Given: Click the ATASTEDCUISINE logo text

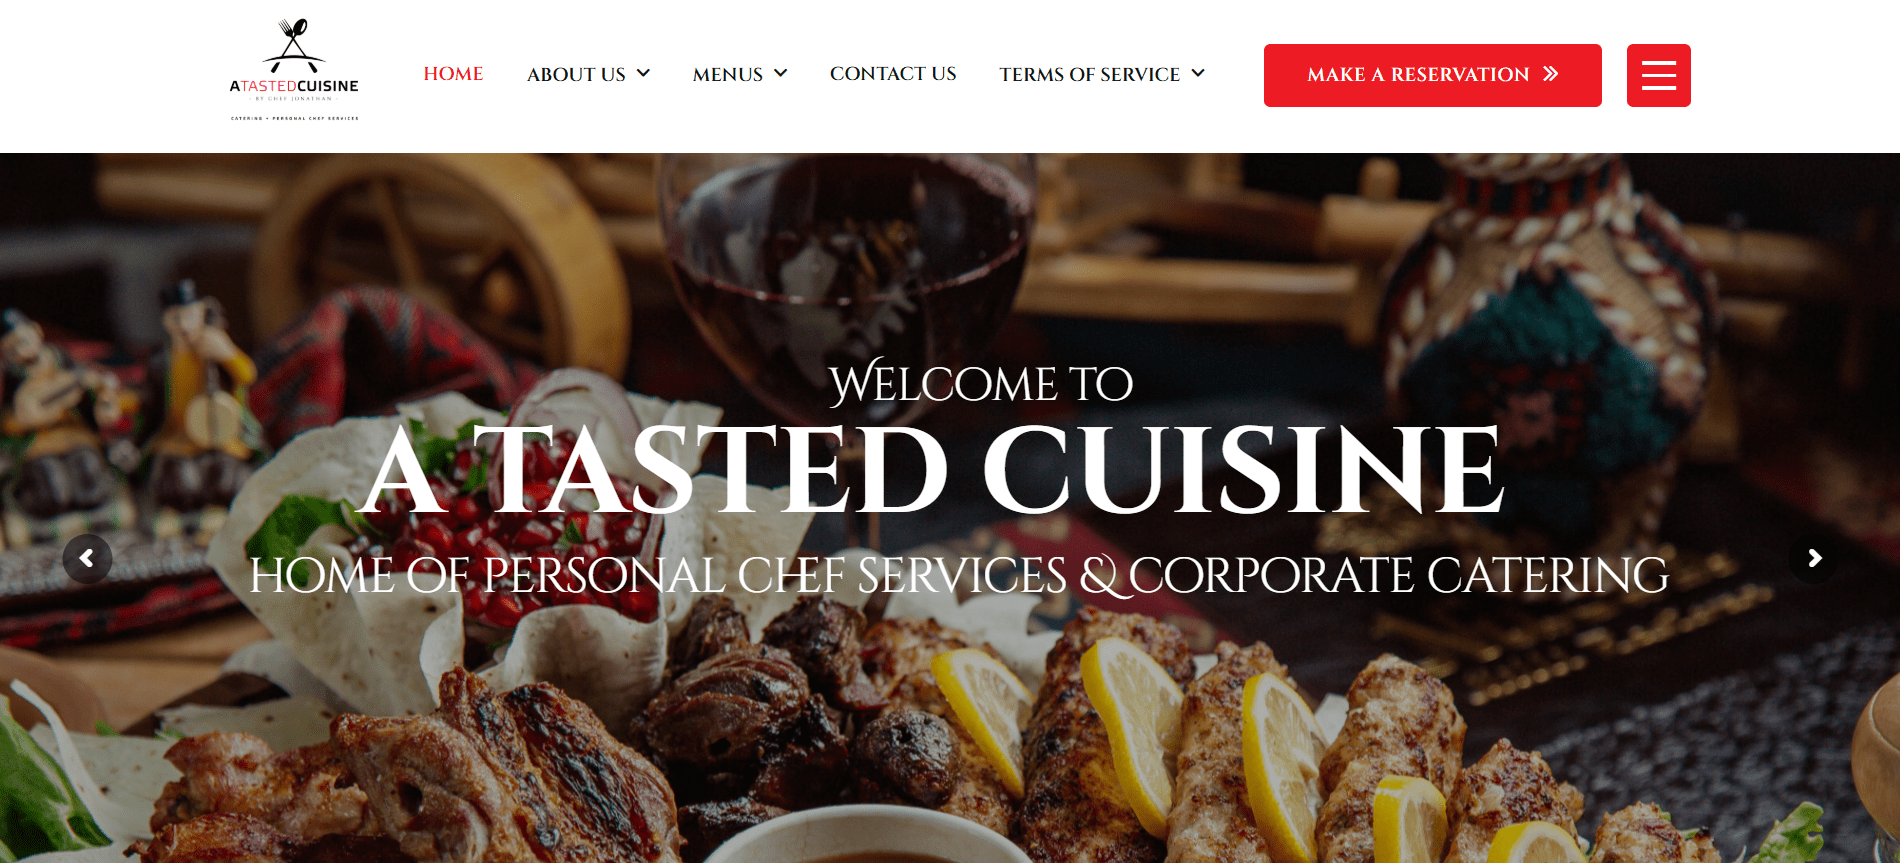Looking at the screenshot, I should pyautogui.click(x=294, y=86).
